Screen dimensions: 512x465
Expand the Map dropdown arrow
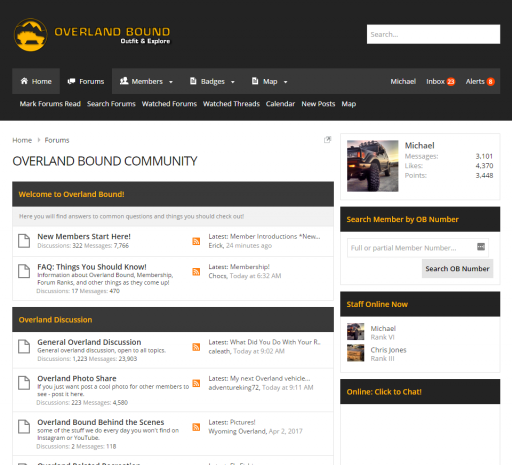point(285,82)
